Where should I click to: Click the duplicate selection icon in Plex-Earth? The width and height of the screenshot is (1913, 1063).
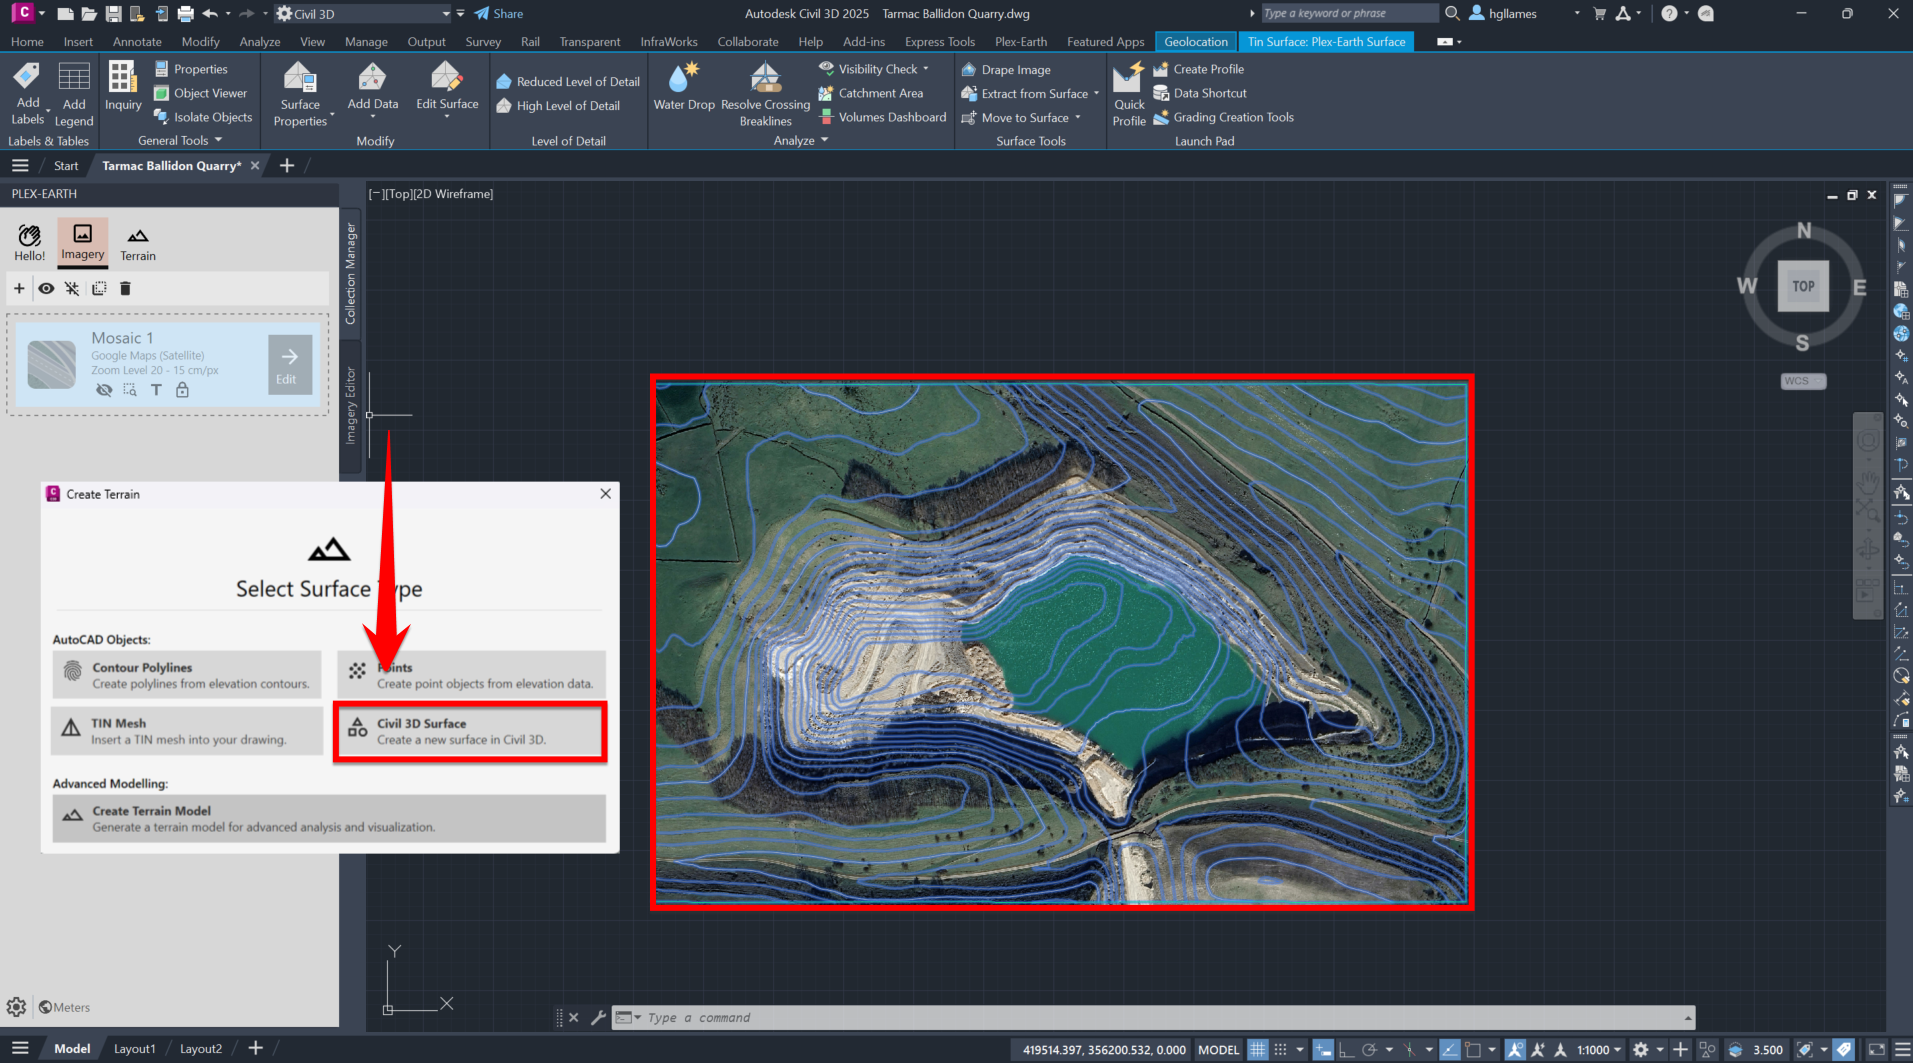99,289
